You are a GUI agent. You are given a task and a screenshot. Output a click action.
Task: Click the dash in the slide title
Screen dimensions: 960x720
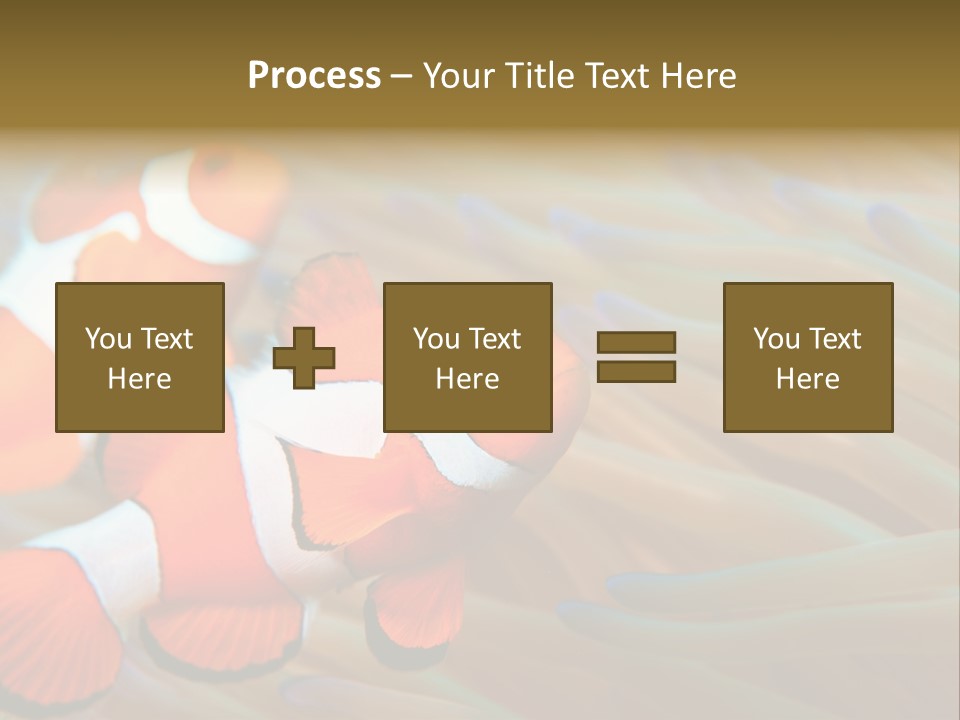coord(402,76)
